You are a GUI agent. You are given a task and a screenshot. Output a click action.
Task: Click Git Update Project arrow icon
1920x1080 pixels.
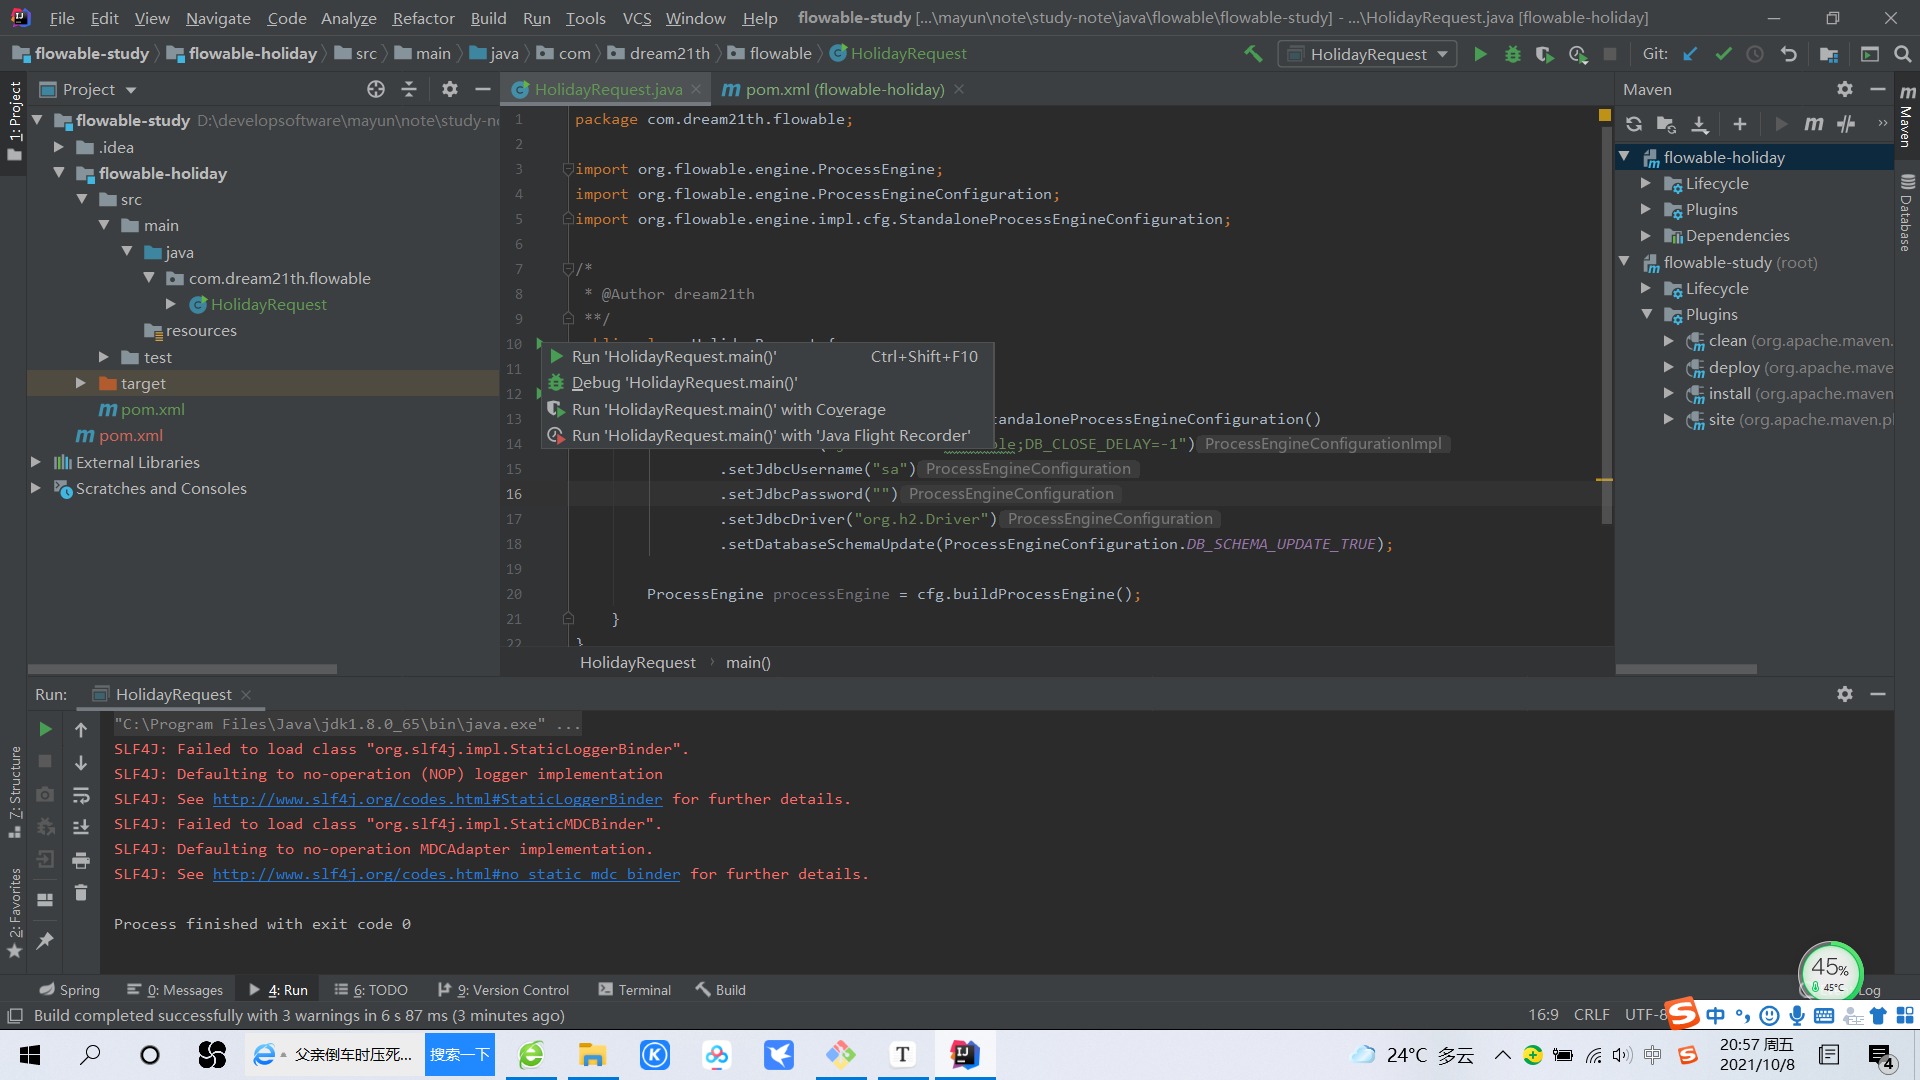click(x=1690, y=54)
